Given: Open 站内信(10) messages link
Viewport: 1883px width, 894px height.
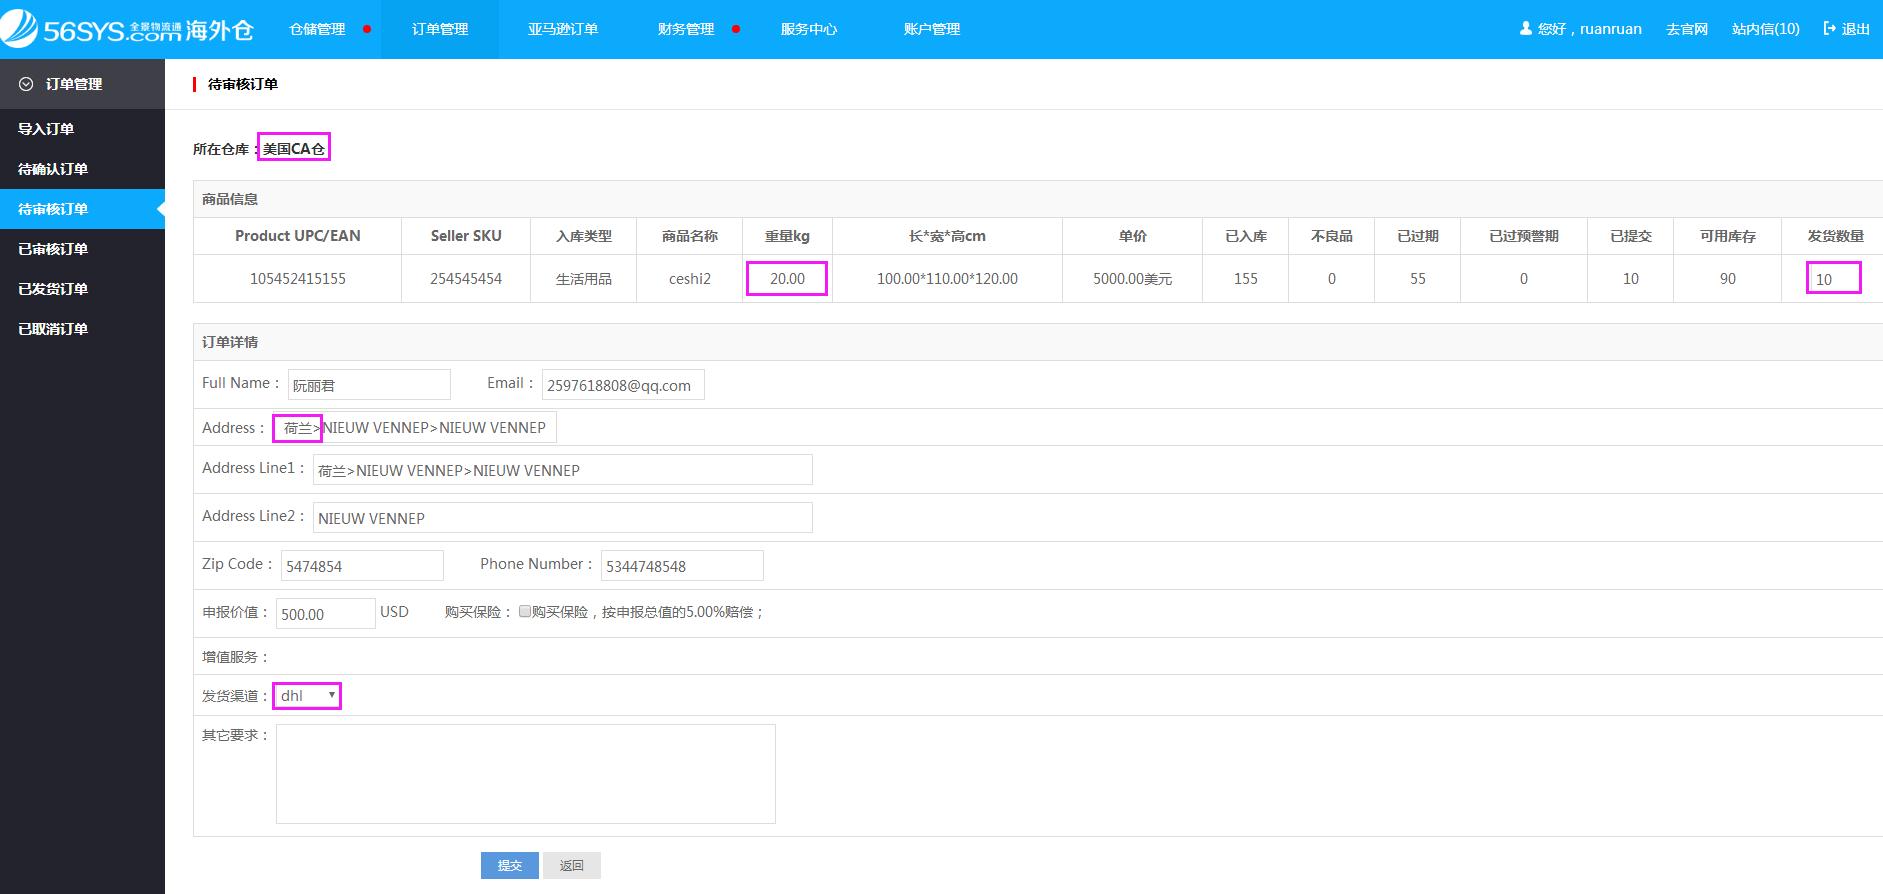Looking at the screenshot, I should coord(1765,29).
